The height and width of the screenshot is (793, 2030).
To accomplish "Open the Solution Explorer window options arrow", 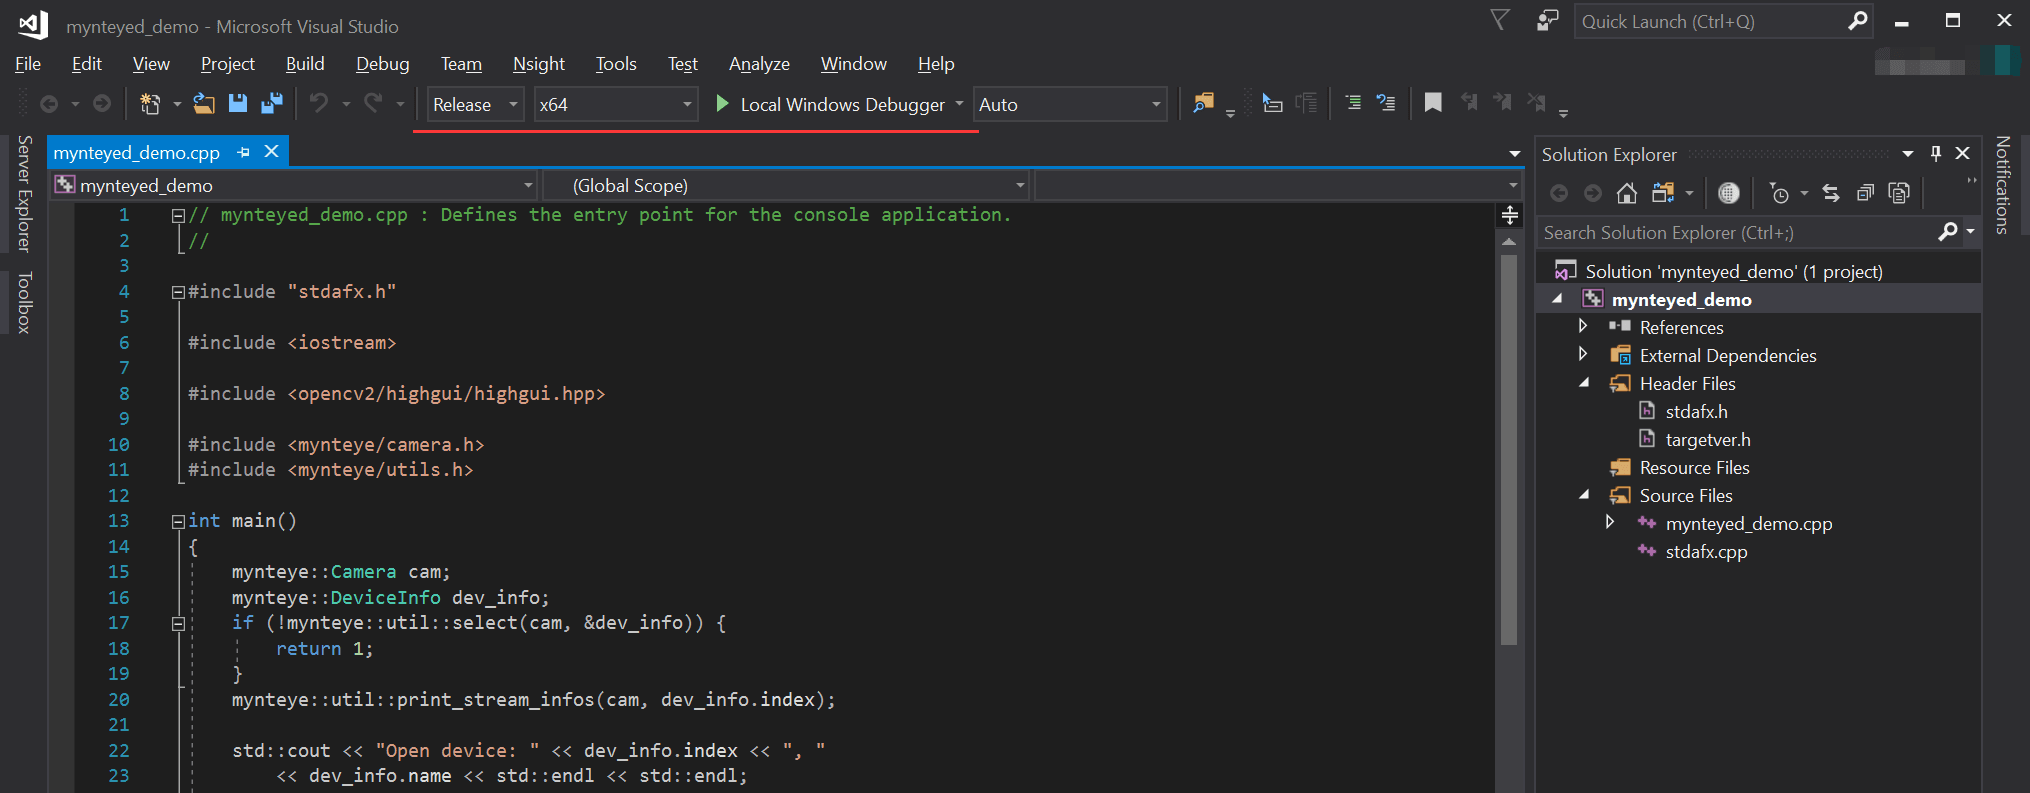I will [1908, 154].
